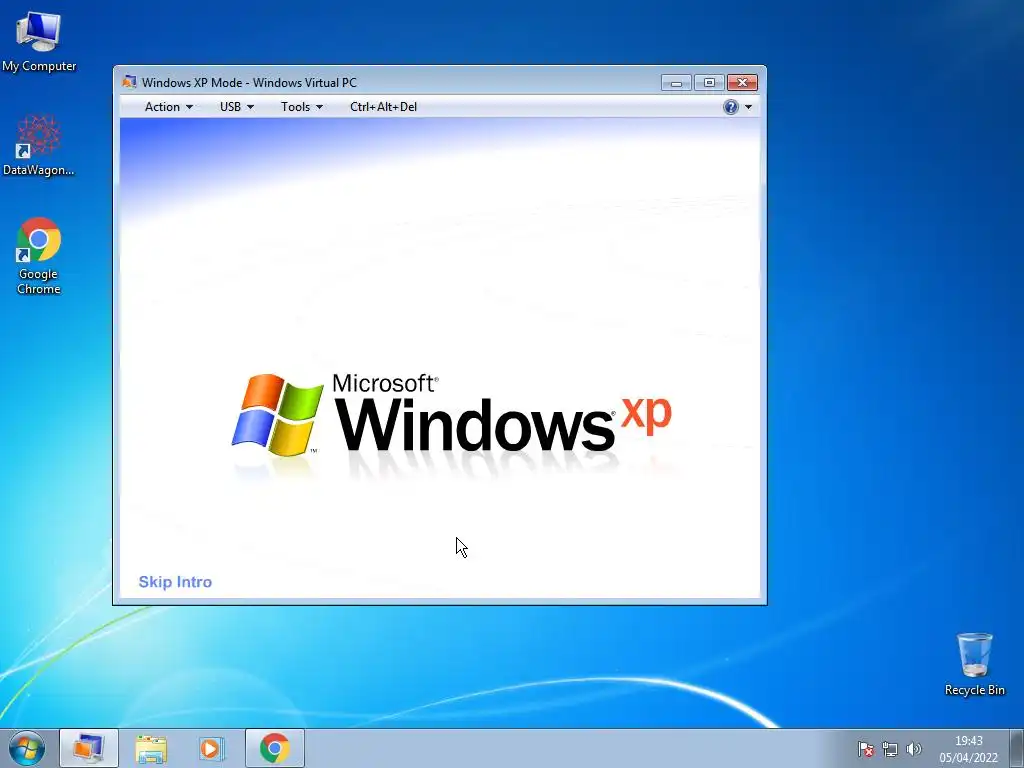The image size is (1024, 768).
Task: Select the DataWagon desktop shortcut
Action: pos(39,146)
